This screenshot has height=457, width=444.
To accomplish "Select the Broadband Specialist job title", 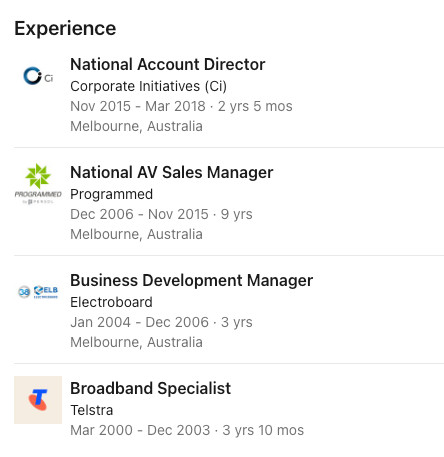I will (151, 388).
